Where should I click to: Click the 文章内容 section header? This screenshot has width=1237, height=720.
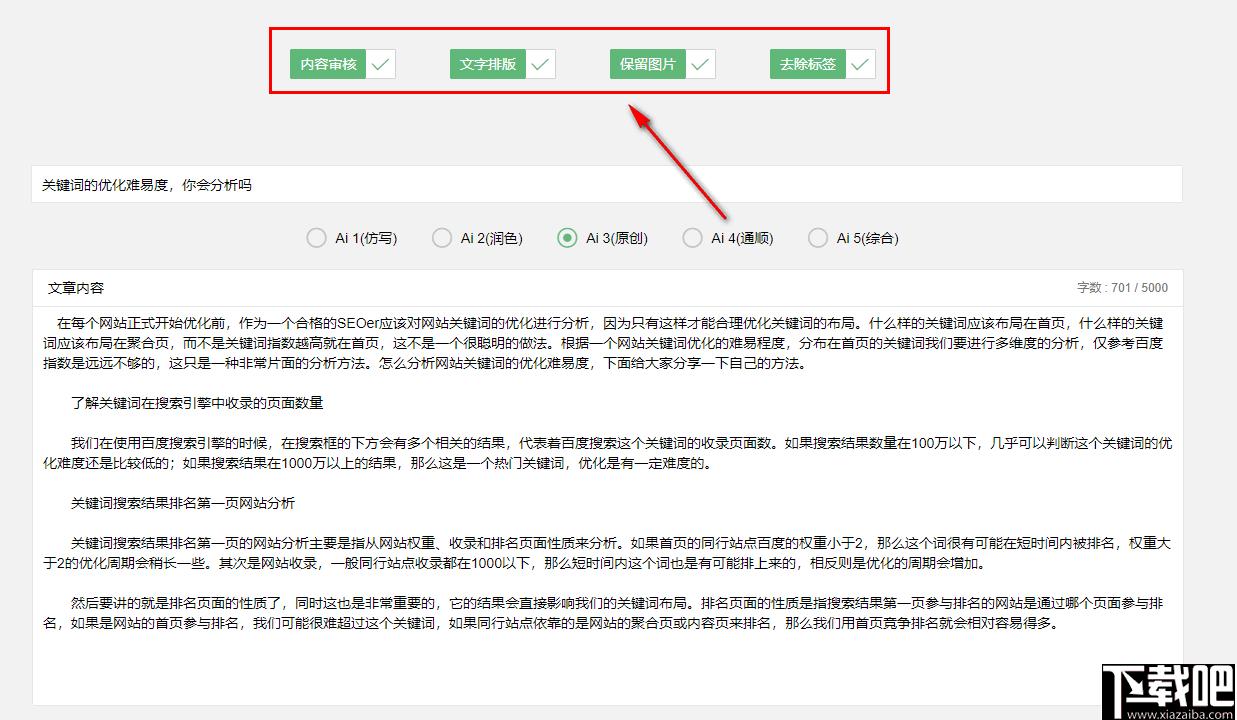point(76,288)
